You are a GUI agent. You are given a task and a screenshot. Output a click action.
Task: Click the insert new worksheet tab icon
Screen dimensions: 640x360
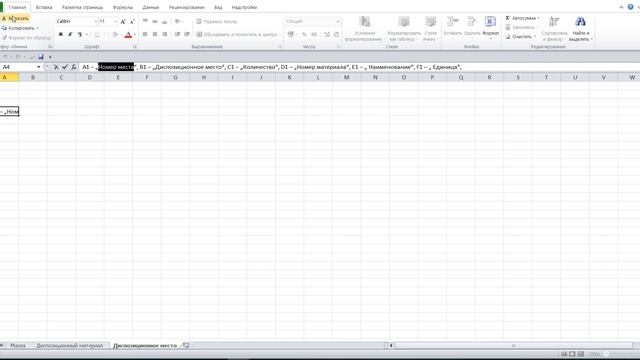pos(186,345)
